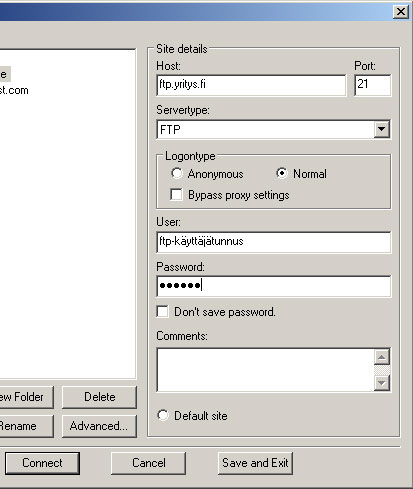
Task: Click the Delete button
Action: click(99, 397)
